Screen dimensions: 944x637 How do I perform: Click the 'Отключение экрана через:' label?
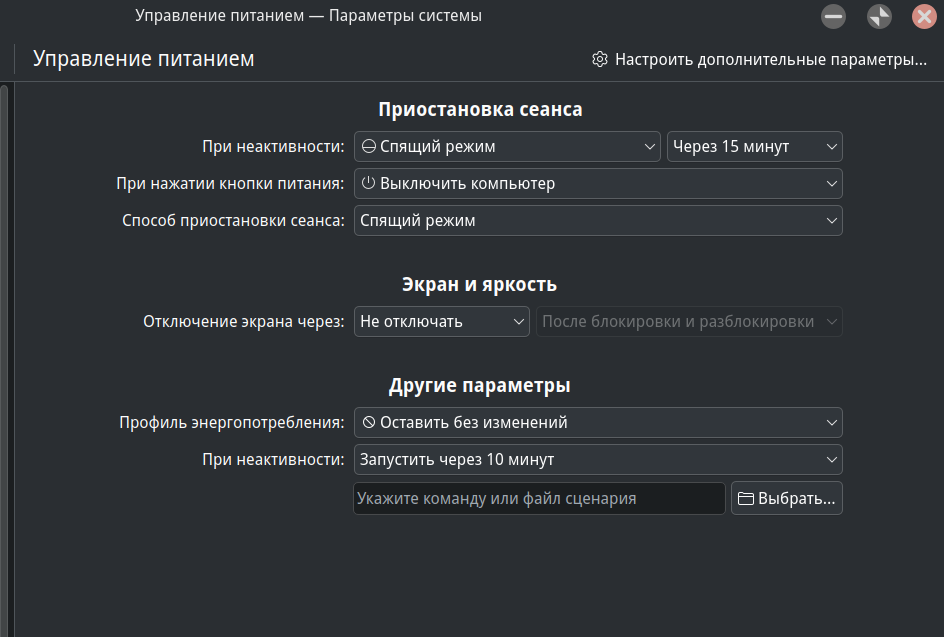(244, 322)
